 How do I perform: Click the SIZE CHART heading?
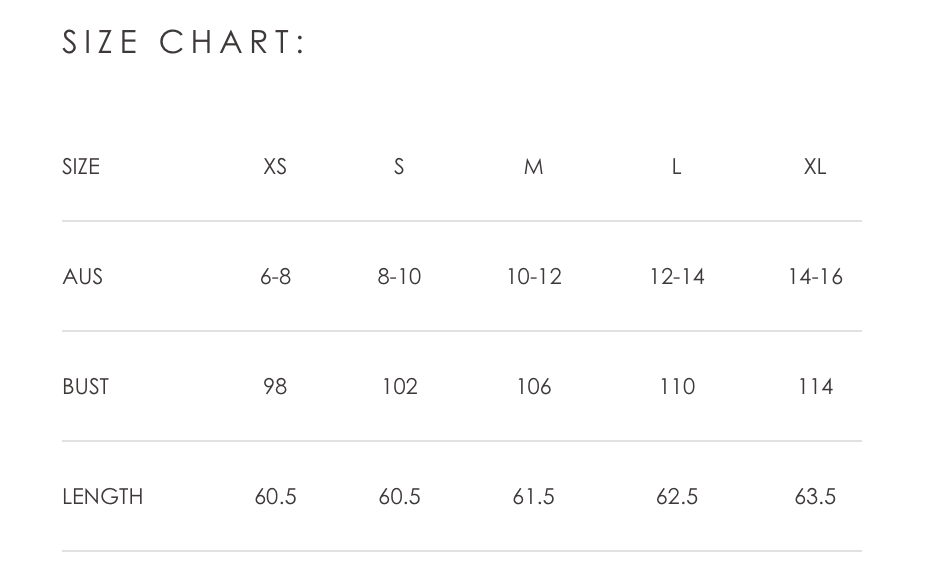[183, 42]
